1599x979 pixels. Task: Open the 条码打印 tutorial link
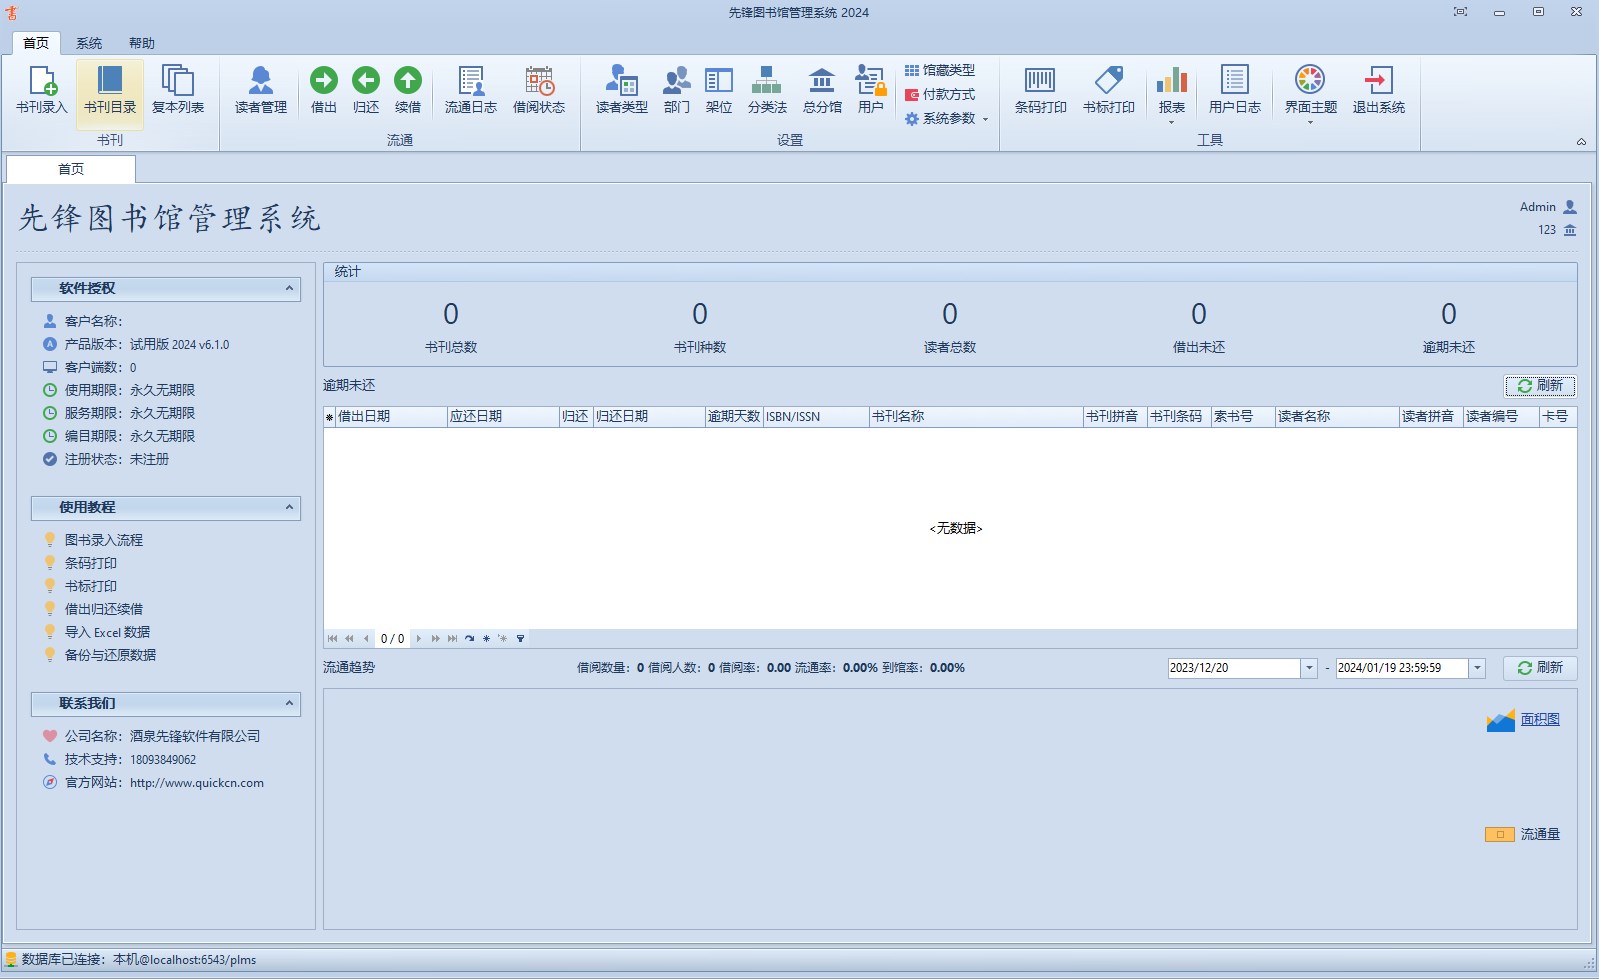pos(91,563)
